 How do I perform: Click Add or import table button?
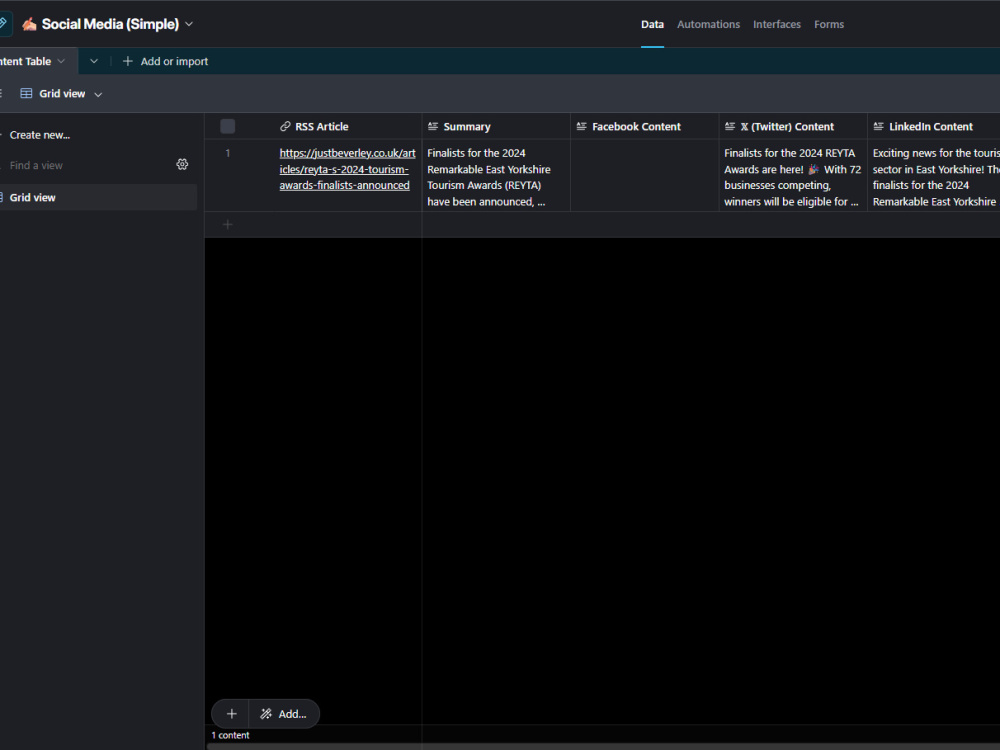[x=165, y=61]
